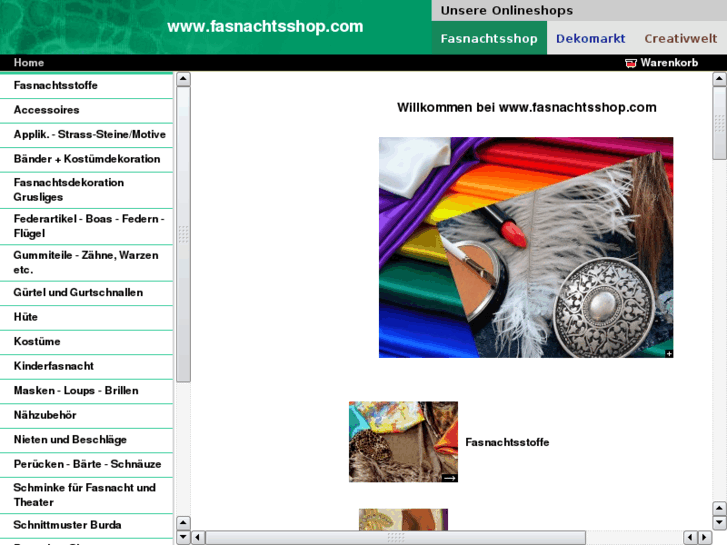Click the horizontal scrollbar leftmost arrow

click(x=198, y=538)
